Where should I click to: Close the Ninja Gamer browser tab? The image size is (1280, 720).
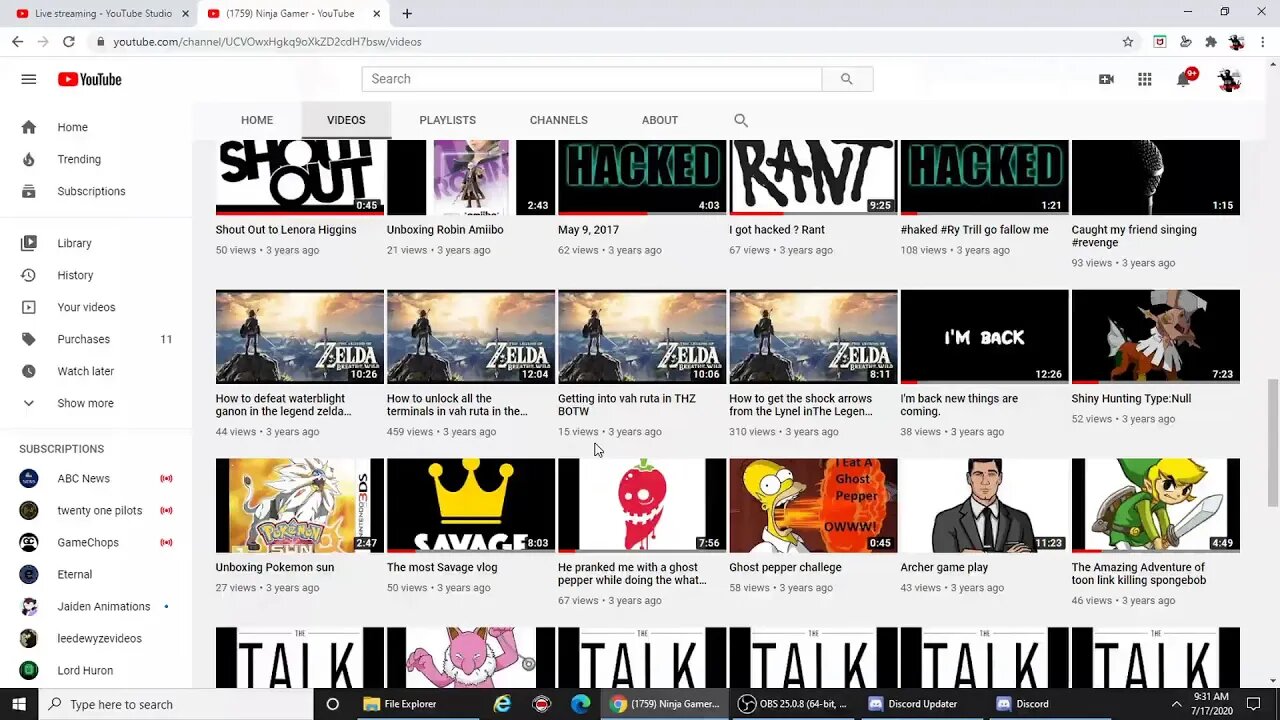click(376, 14)
